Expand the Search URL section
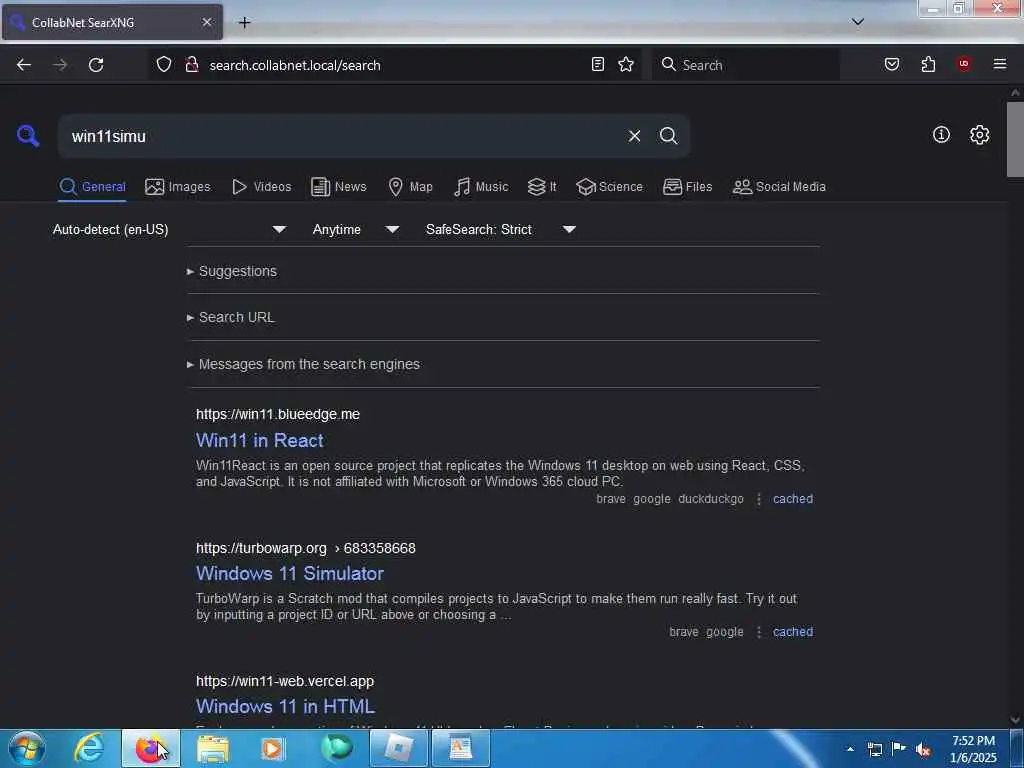The width and height of the screenshot is (1024, 768). pos(231,317)
